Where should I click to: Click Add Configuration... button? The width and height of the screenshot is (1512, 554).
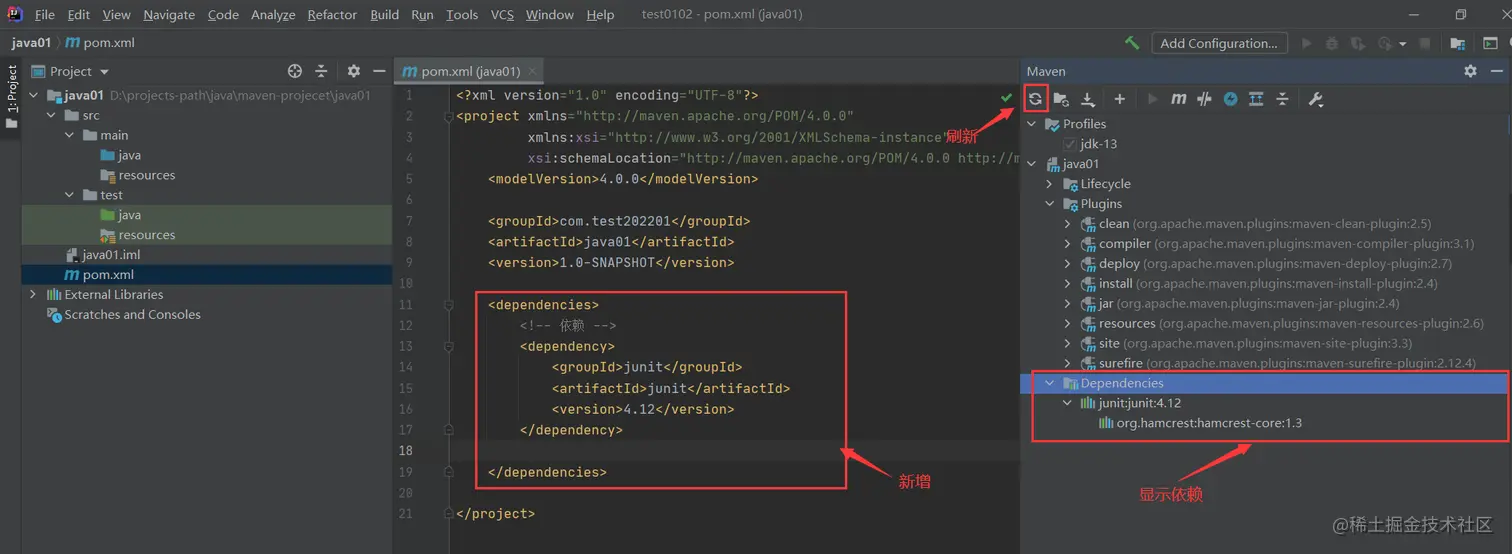coord(1219,43)
